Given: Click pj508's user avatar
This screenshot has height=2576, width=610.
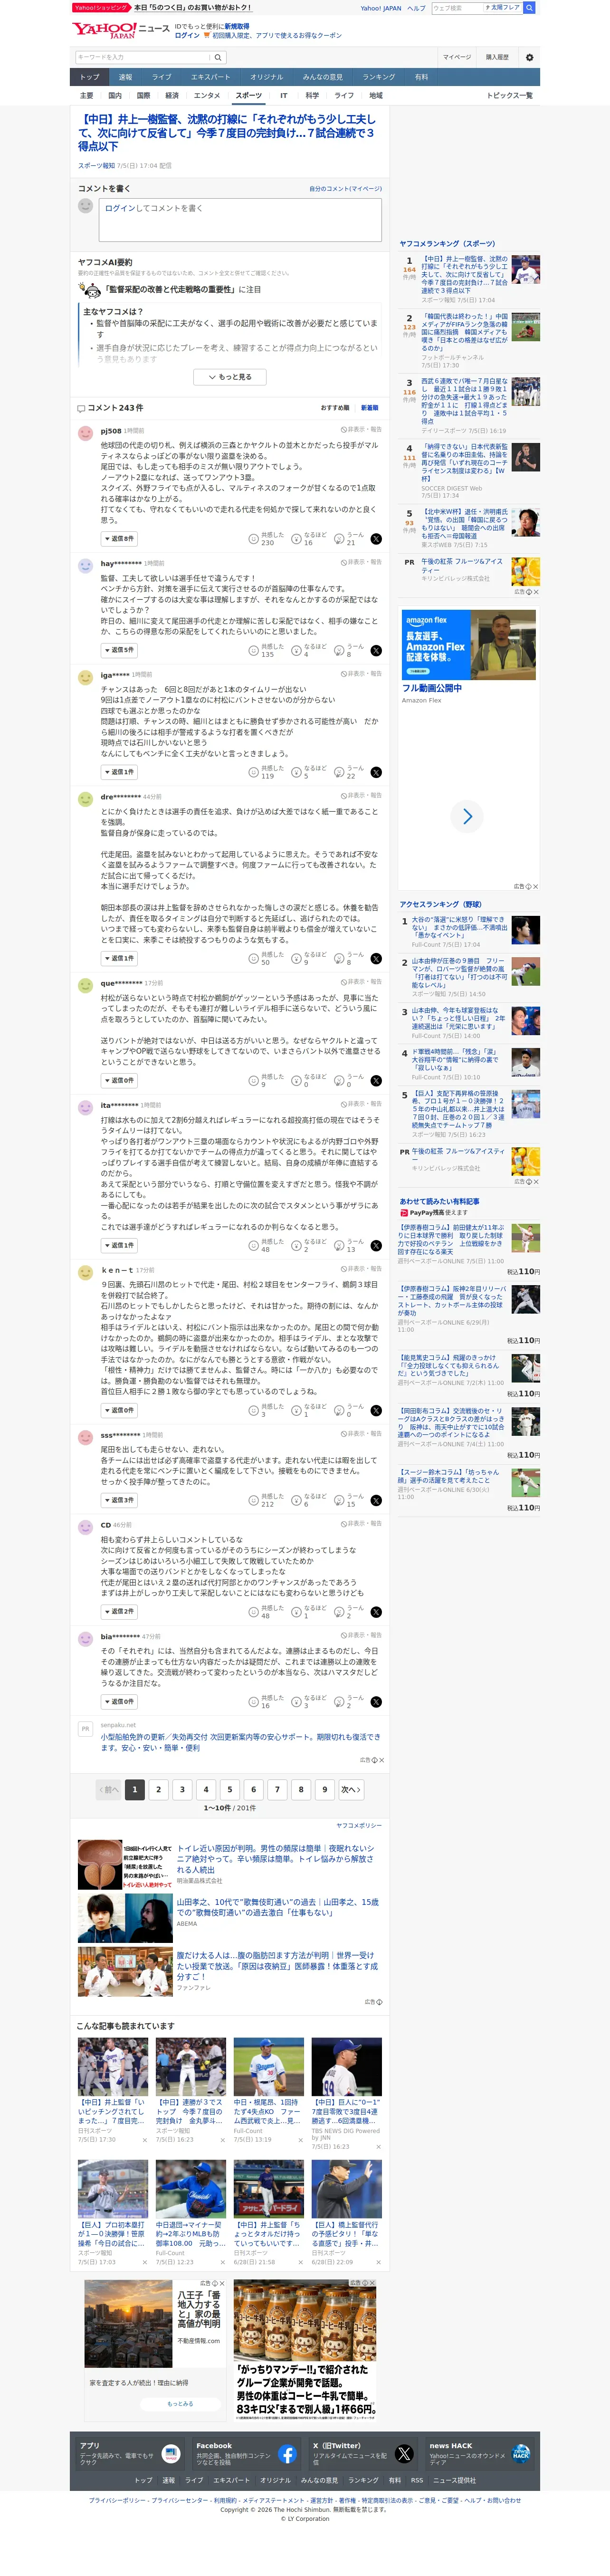Looking at the screenshot, I should (x=86, y=433).
